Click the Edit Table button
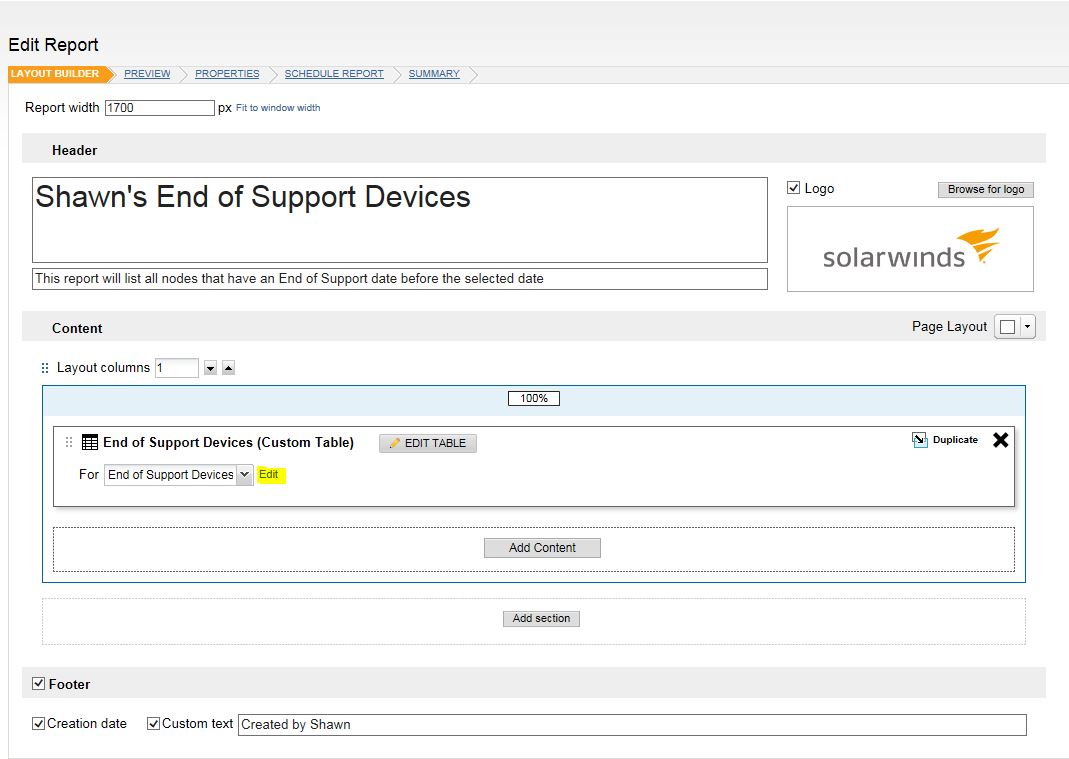 [x=428, y=443]
